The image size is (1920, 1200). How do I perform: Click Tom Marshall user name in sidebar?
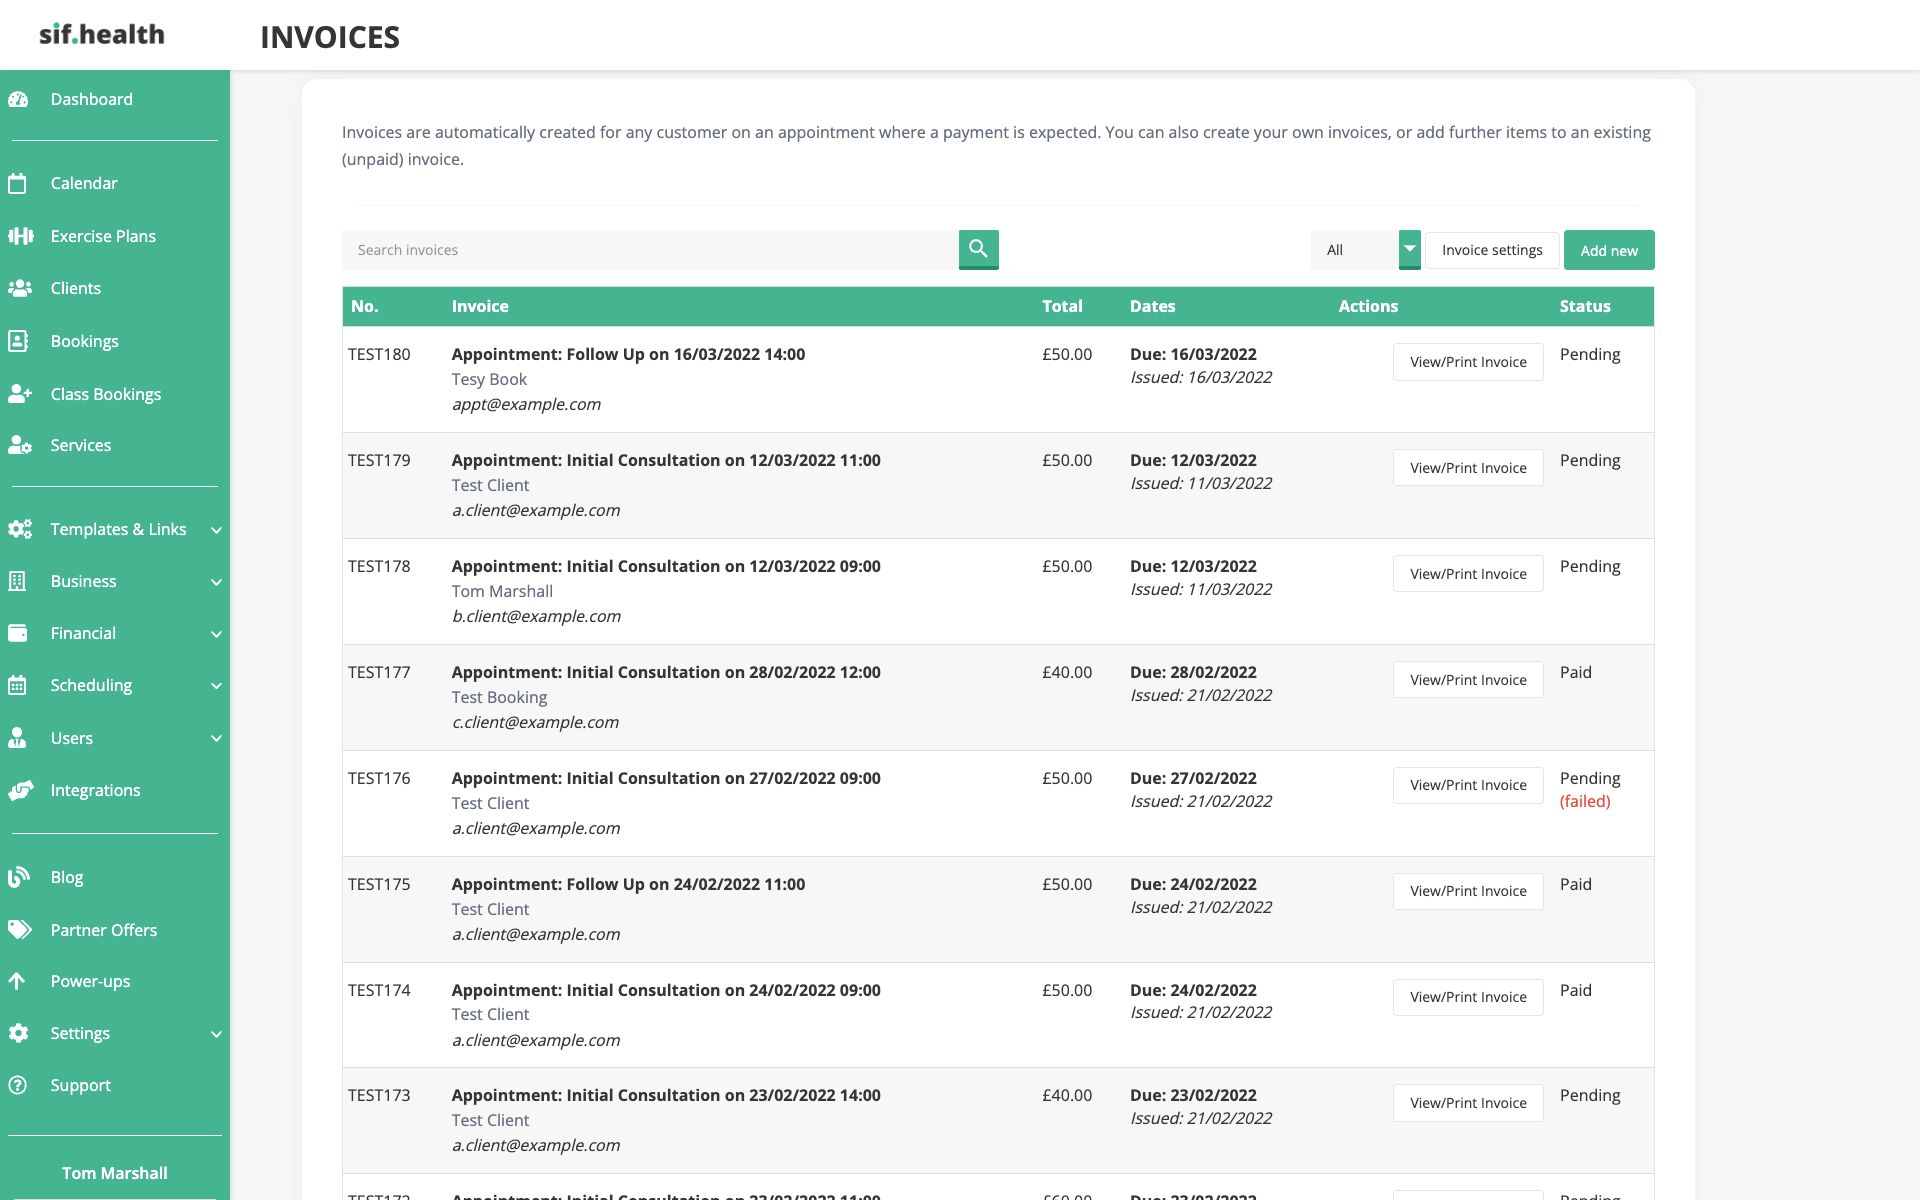pos(114,1173)
